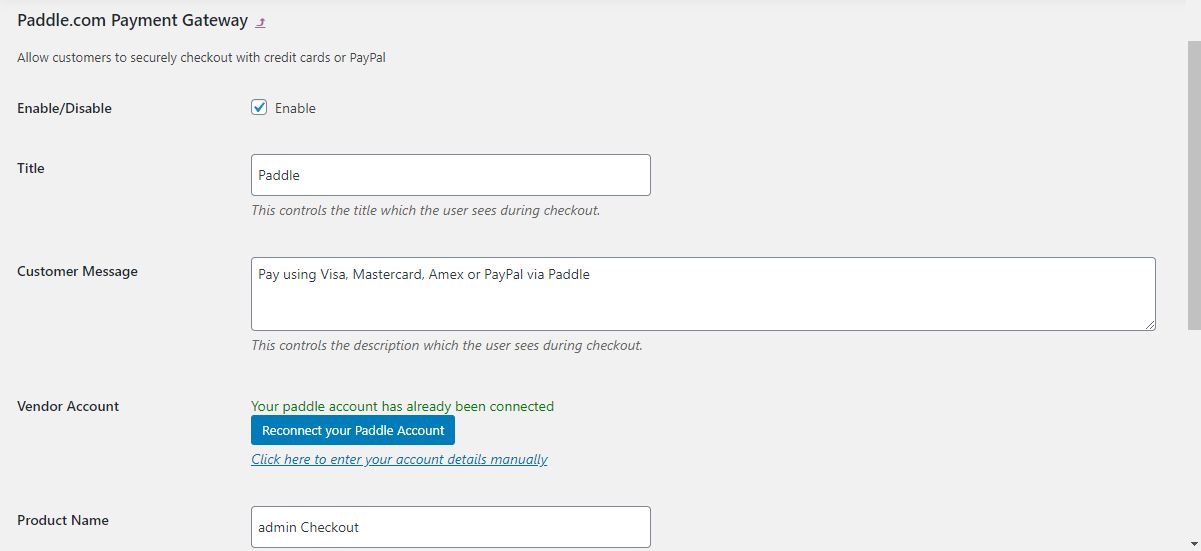
Task: Click the "Enable/Disable" row label
Action: click(x=64, y=108)
